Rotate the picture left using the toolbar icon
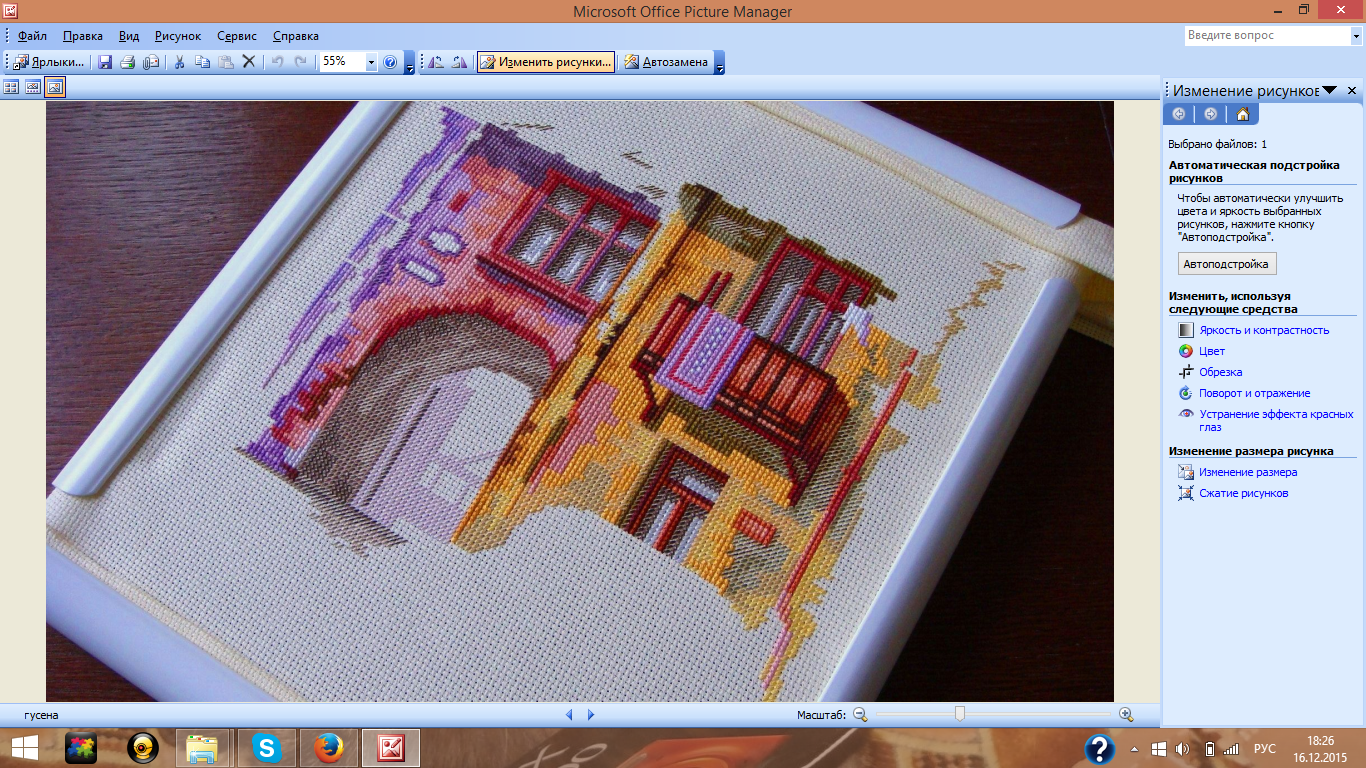Viewport: 1366px width, 768px height. (x=436, y=62)
